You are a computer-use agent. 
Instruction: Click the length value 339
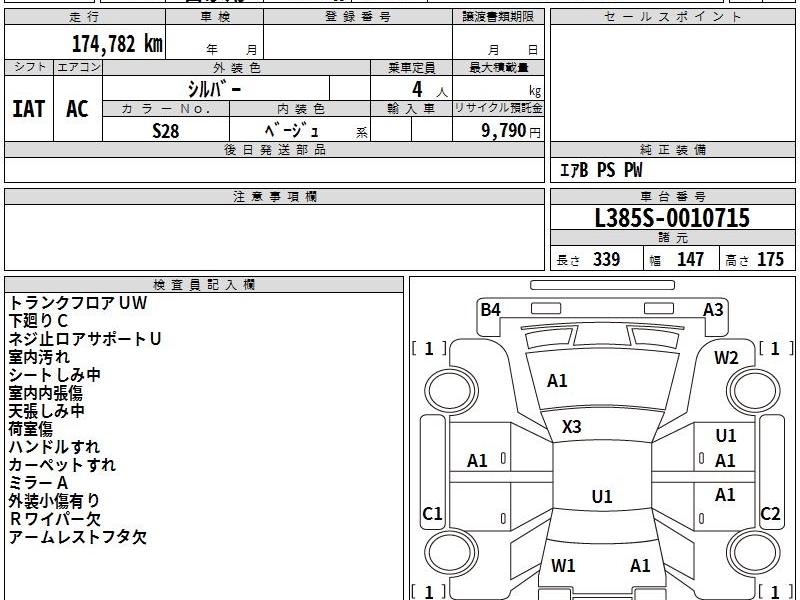(607, 260)
